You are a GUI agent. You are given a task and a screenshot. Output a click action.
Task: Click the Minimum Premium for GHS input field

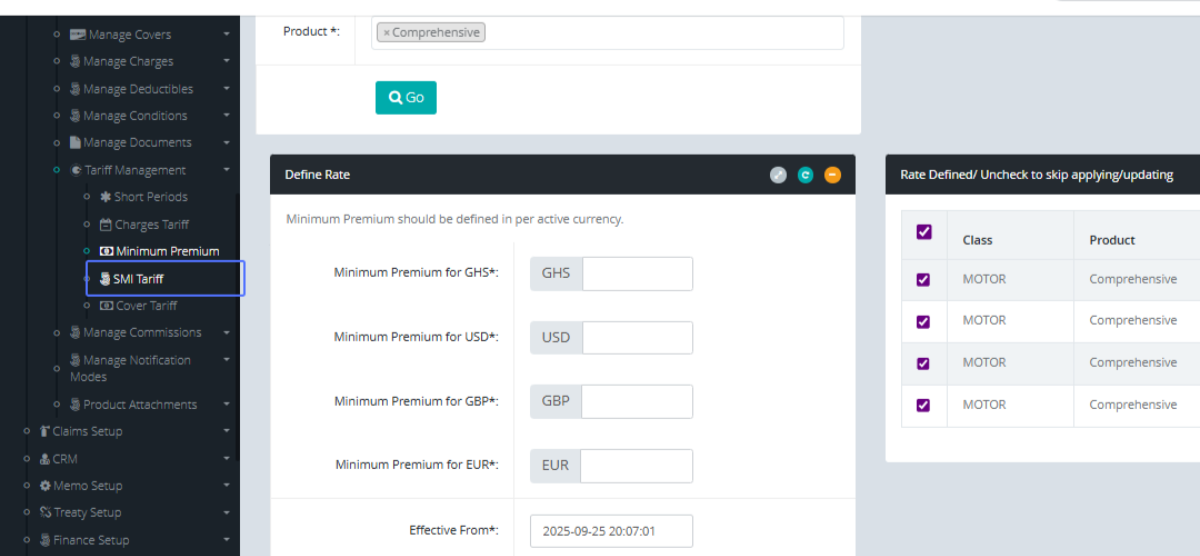click(637, 273)
